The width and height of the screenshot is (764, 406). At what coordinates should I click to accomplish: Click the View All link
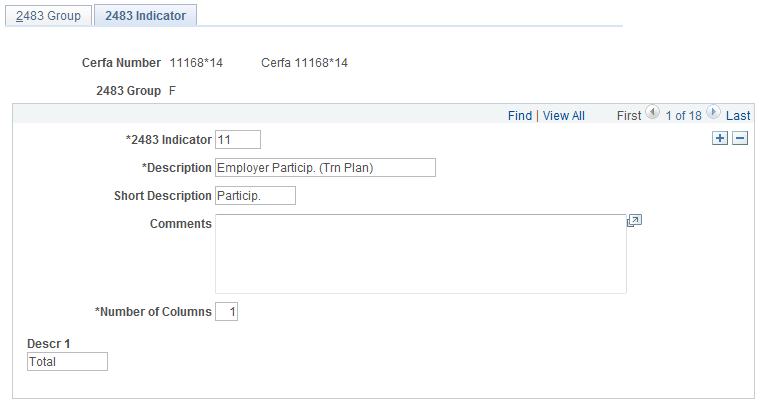(x=564, y=116)
